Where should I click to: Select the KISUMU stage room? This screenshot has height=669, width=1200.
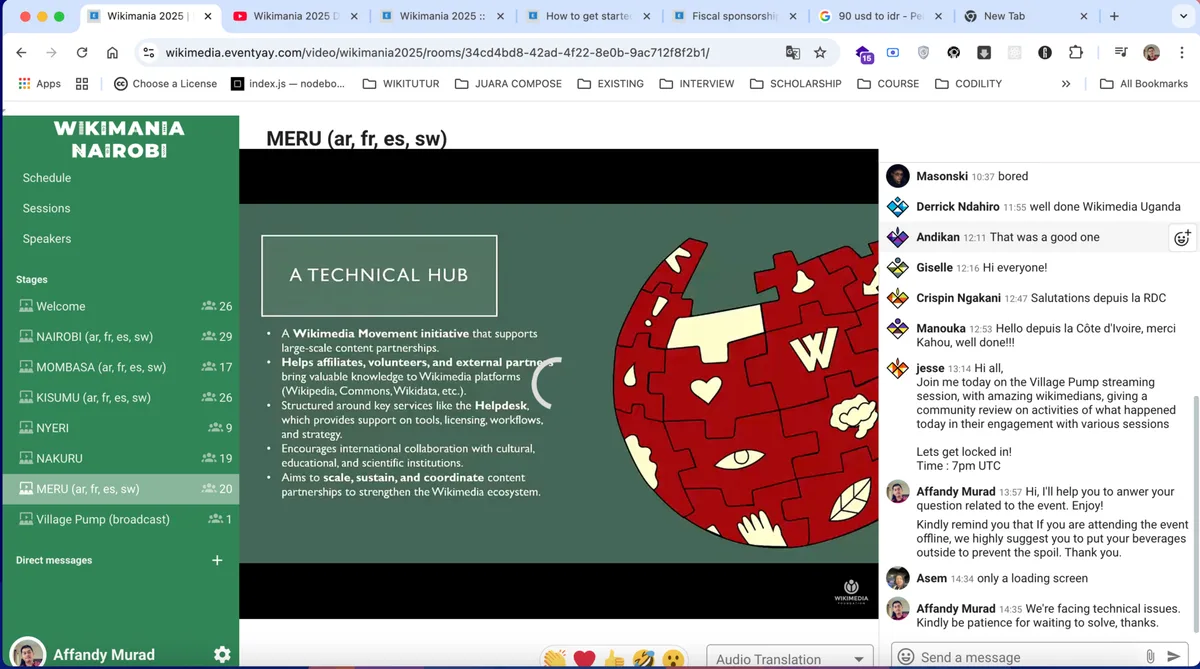click(120, 397)
